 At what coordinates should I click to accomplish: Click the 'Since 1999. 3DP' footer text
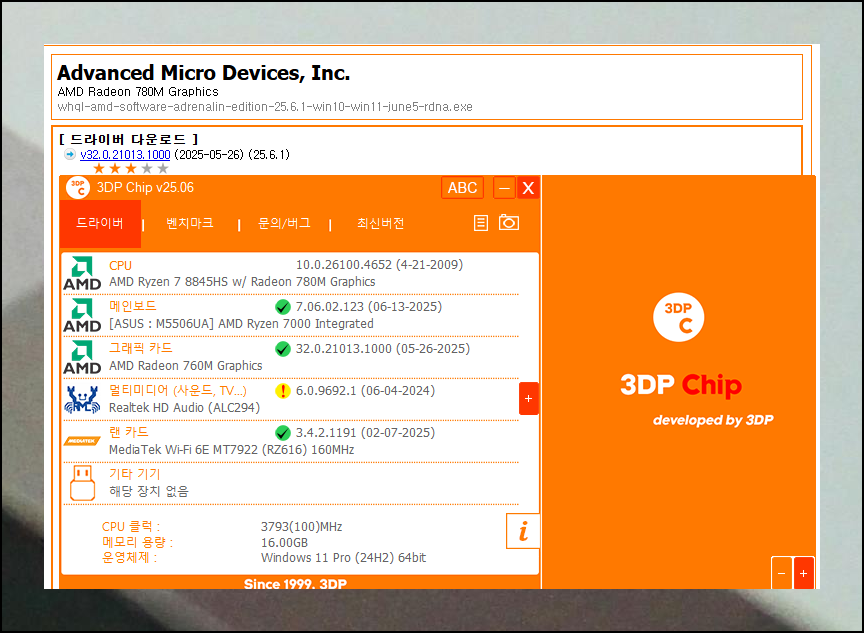(295, 583)
